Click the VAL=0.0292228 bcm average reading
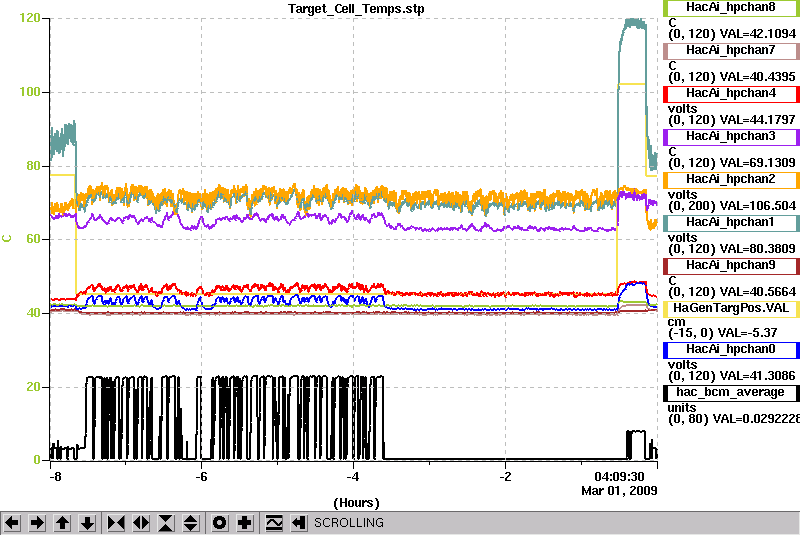This screenshot has width=800, height=535. [x=756, y=419]
